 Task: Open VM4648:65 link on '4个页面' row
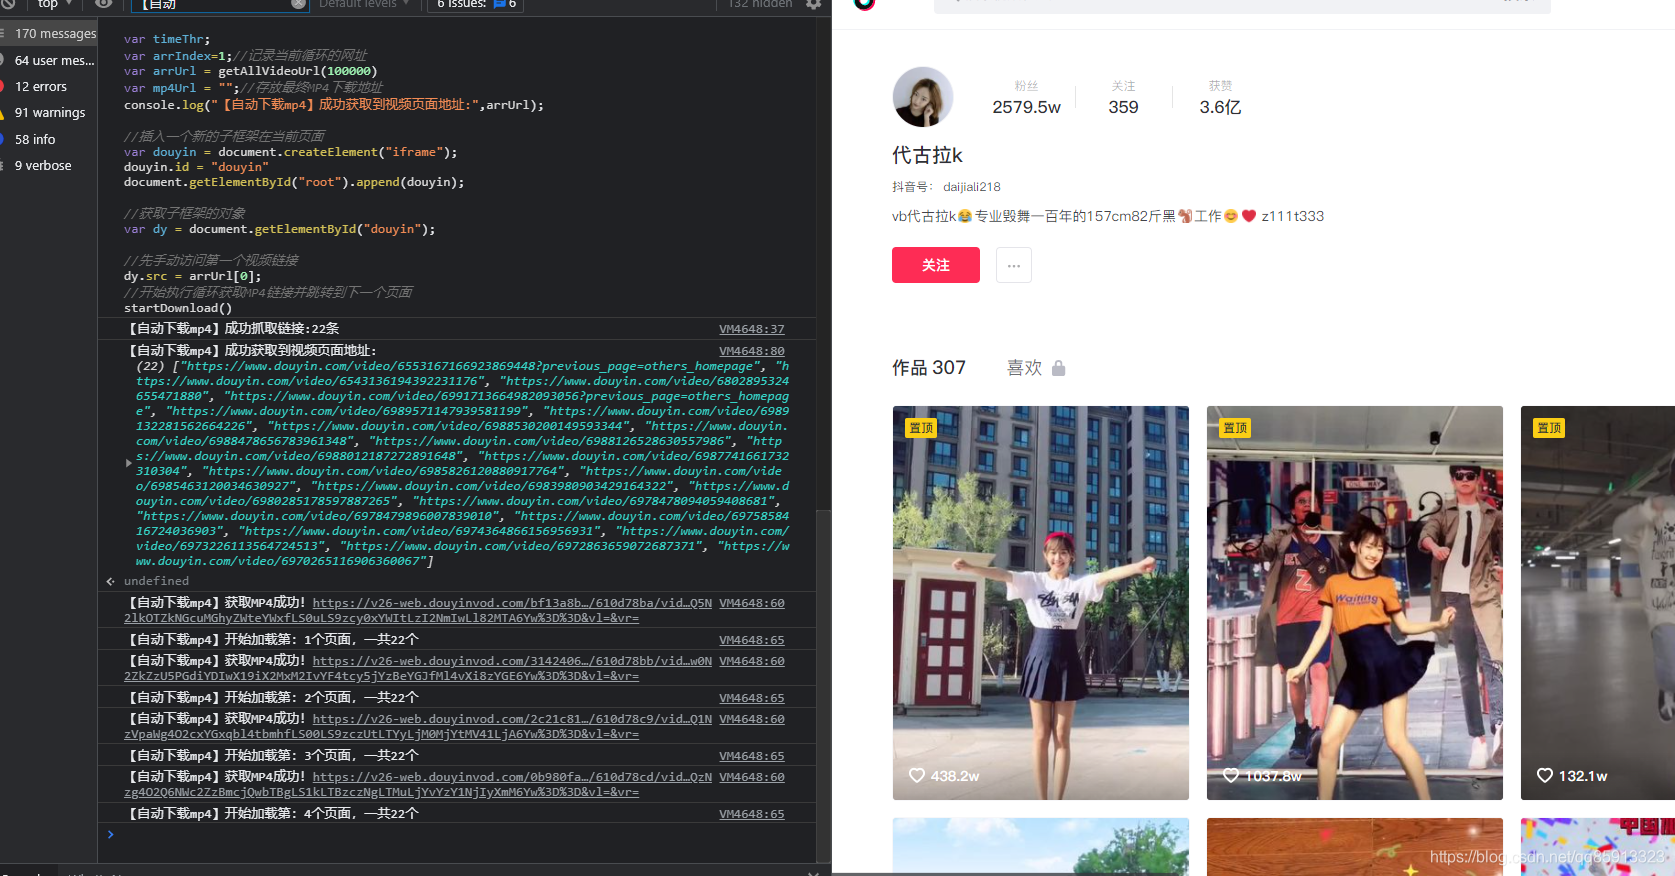coord(752,814)
